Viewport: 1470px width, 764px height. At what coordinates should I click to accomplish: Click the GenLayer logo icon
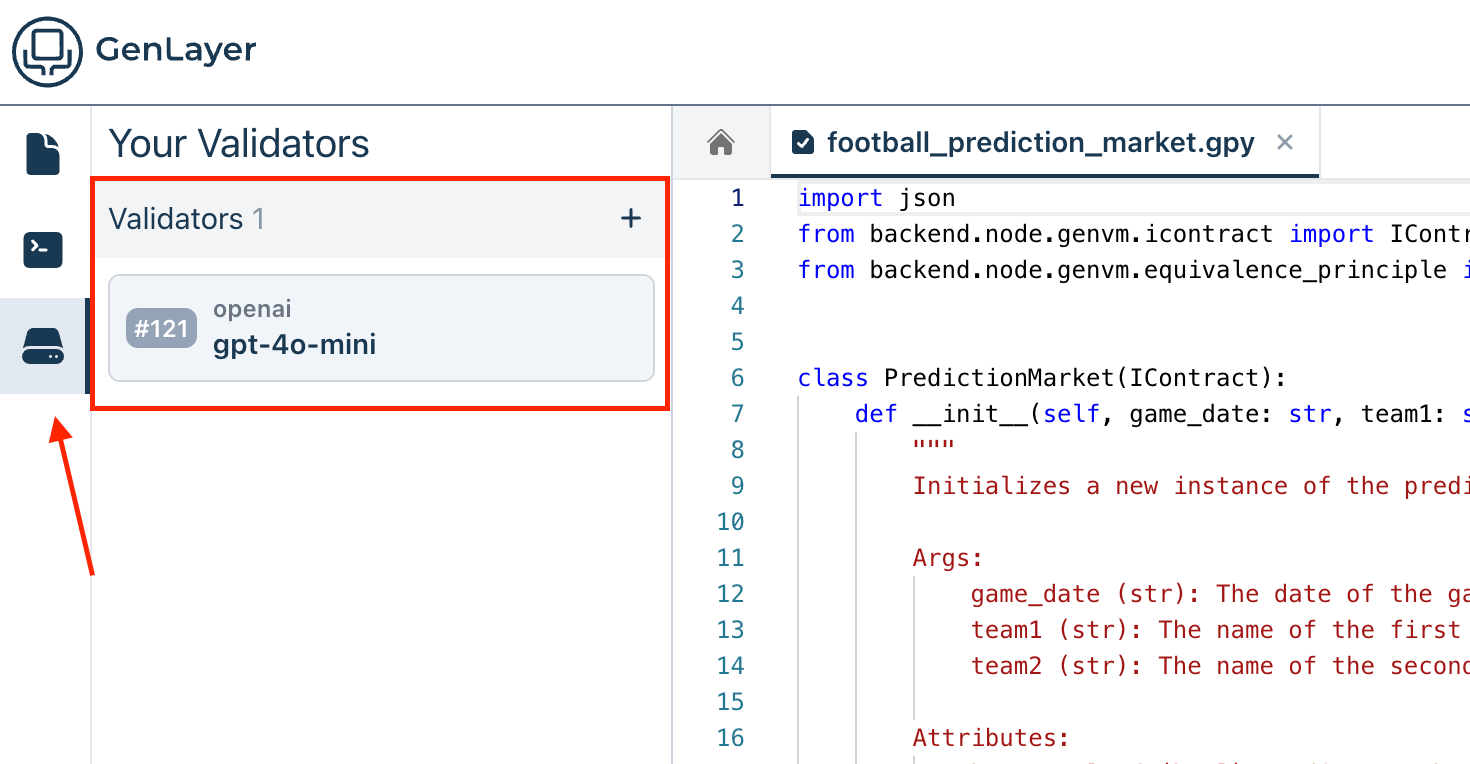pyautogui.click(x=47, y=51)
